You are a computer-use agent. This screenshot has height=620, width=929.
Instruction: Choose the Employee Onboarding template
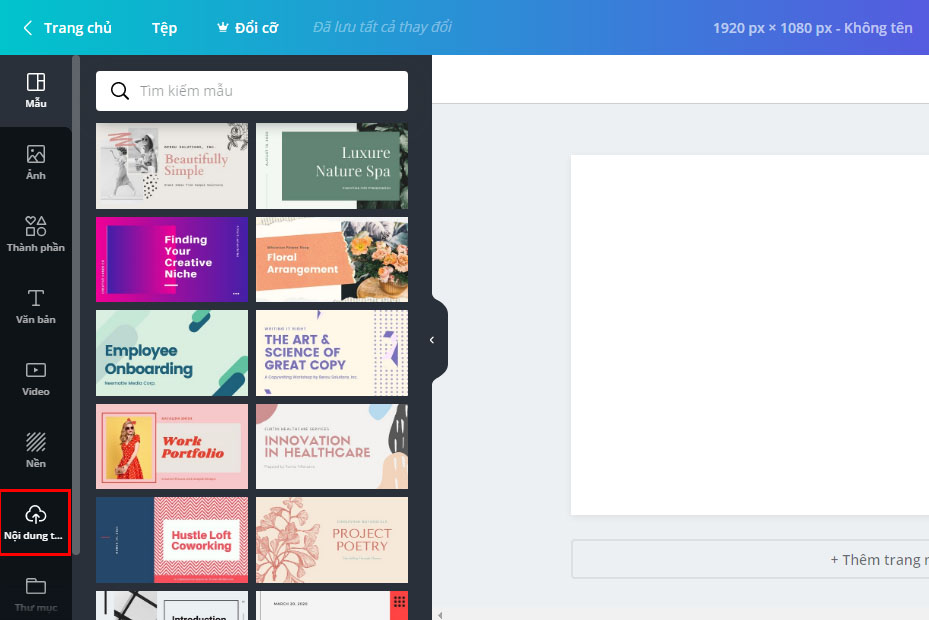click(172, 353)
